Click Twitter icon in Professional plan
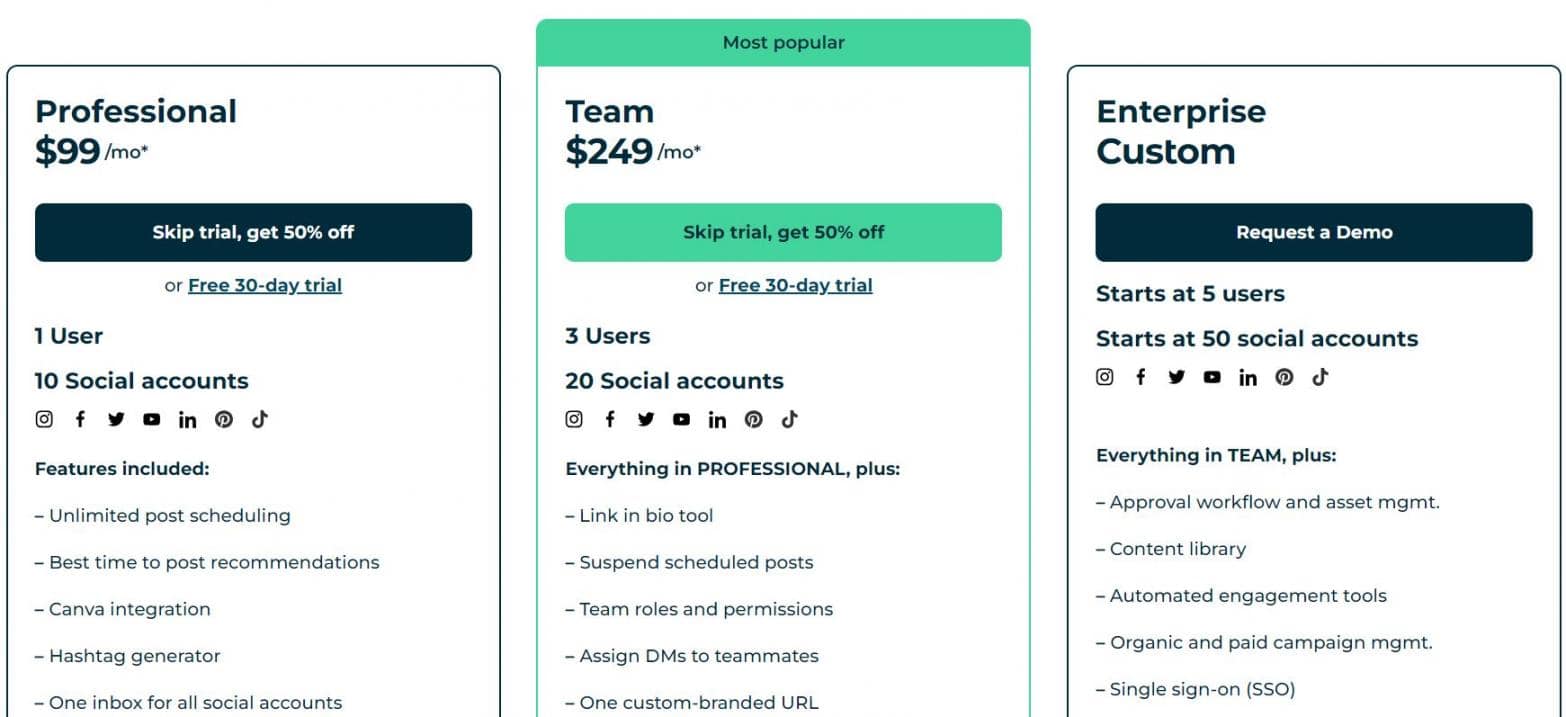 tap(116, 420)
